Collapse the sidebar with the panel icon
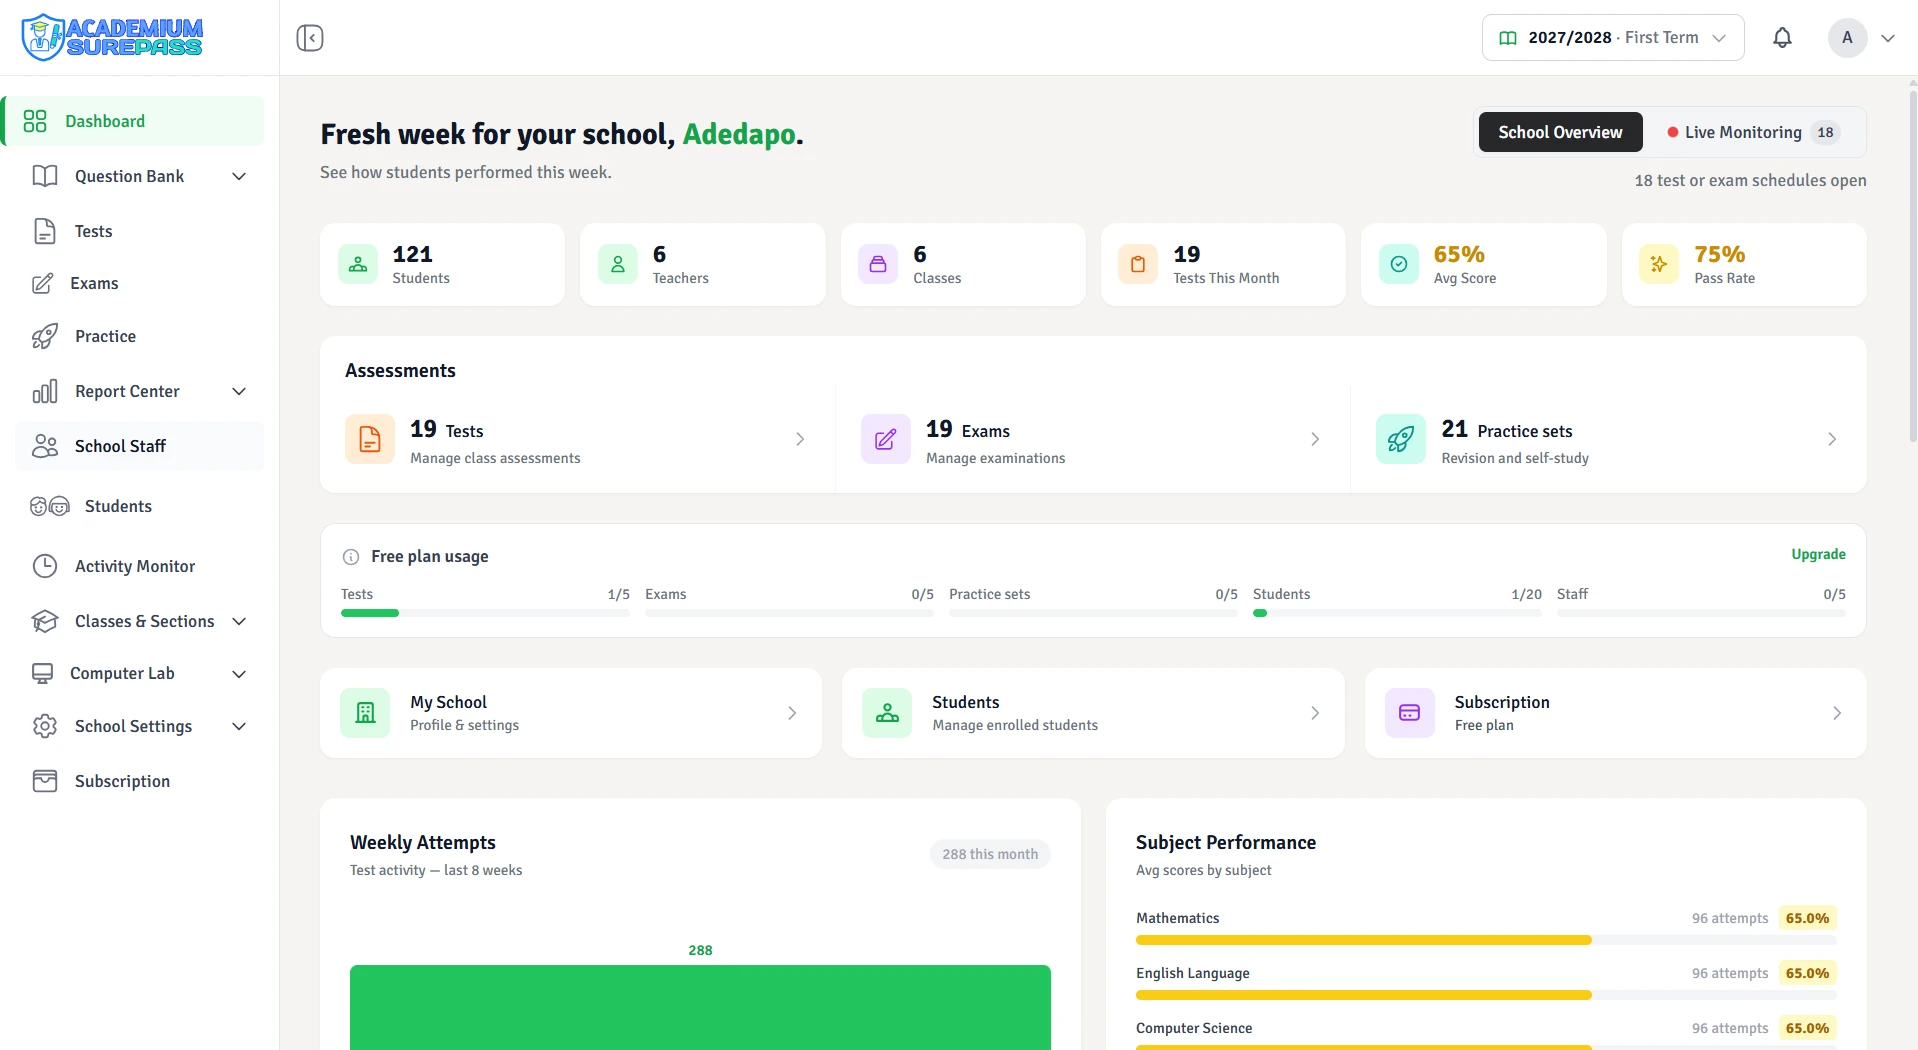Image resolution: width=1918 pixels, height=1050 pixels. click(x=310, y=38)
